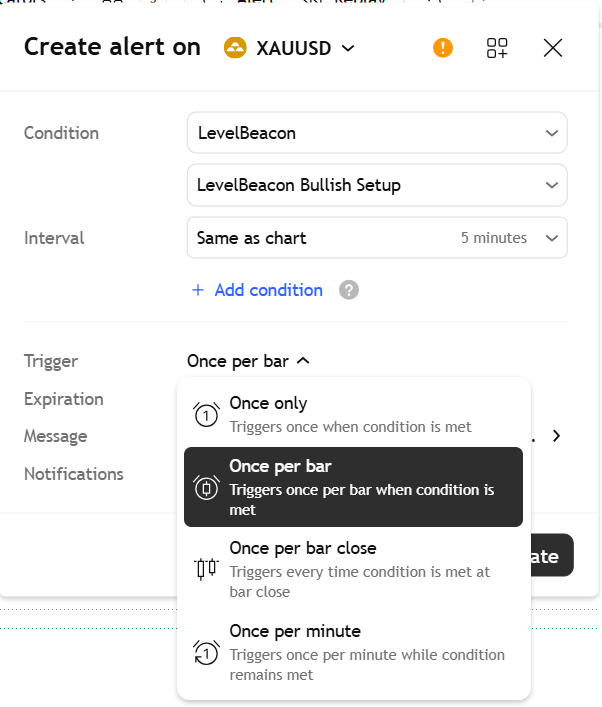The height and width of the screenshot is (707, 602).
Task: Click 'Triggers every time condition is met' description
Action: pyautogui.click(x=359, y=582)
